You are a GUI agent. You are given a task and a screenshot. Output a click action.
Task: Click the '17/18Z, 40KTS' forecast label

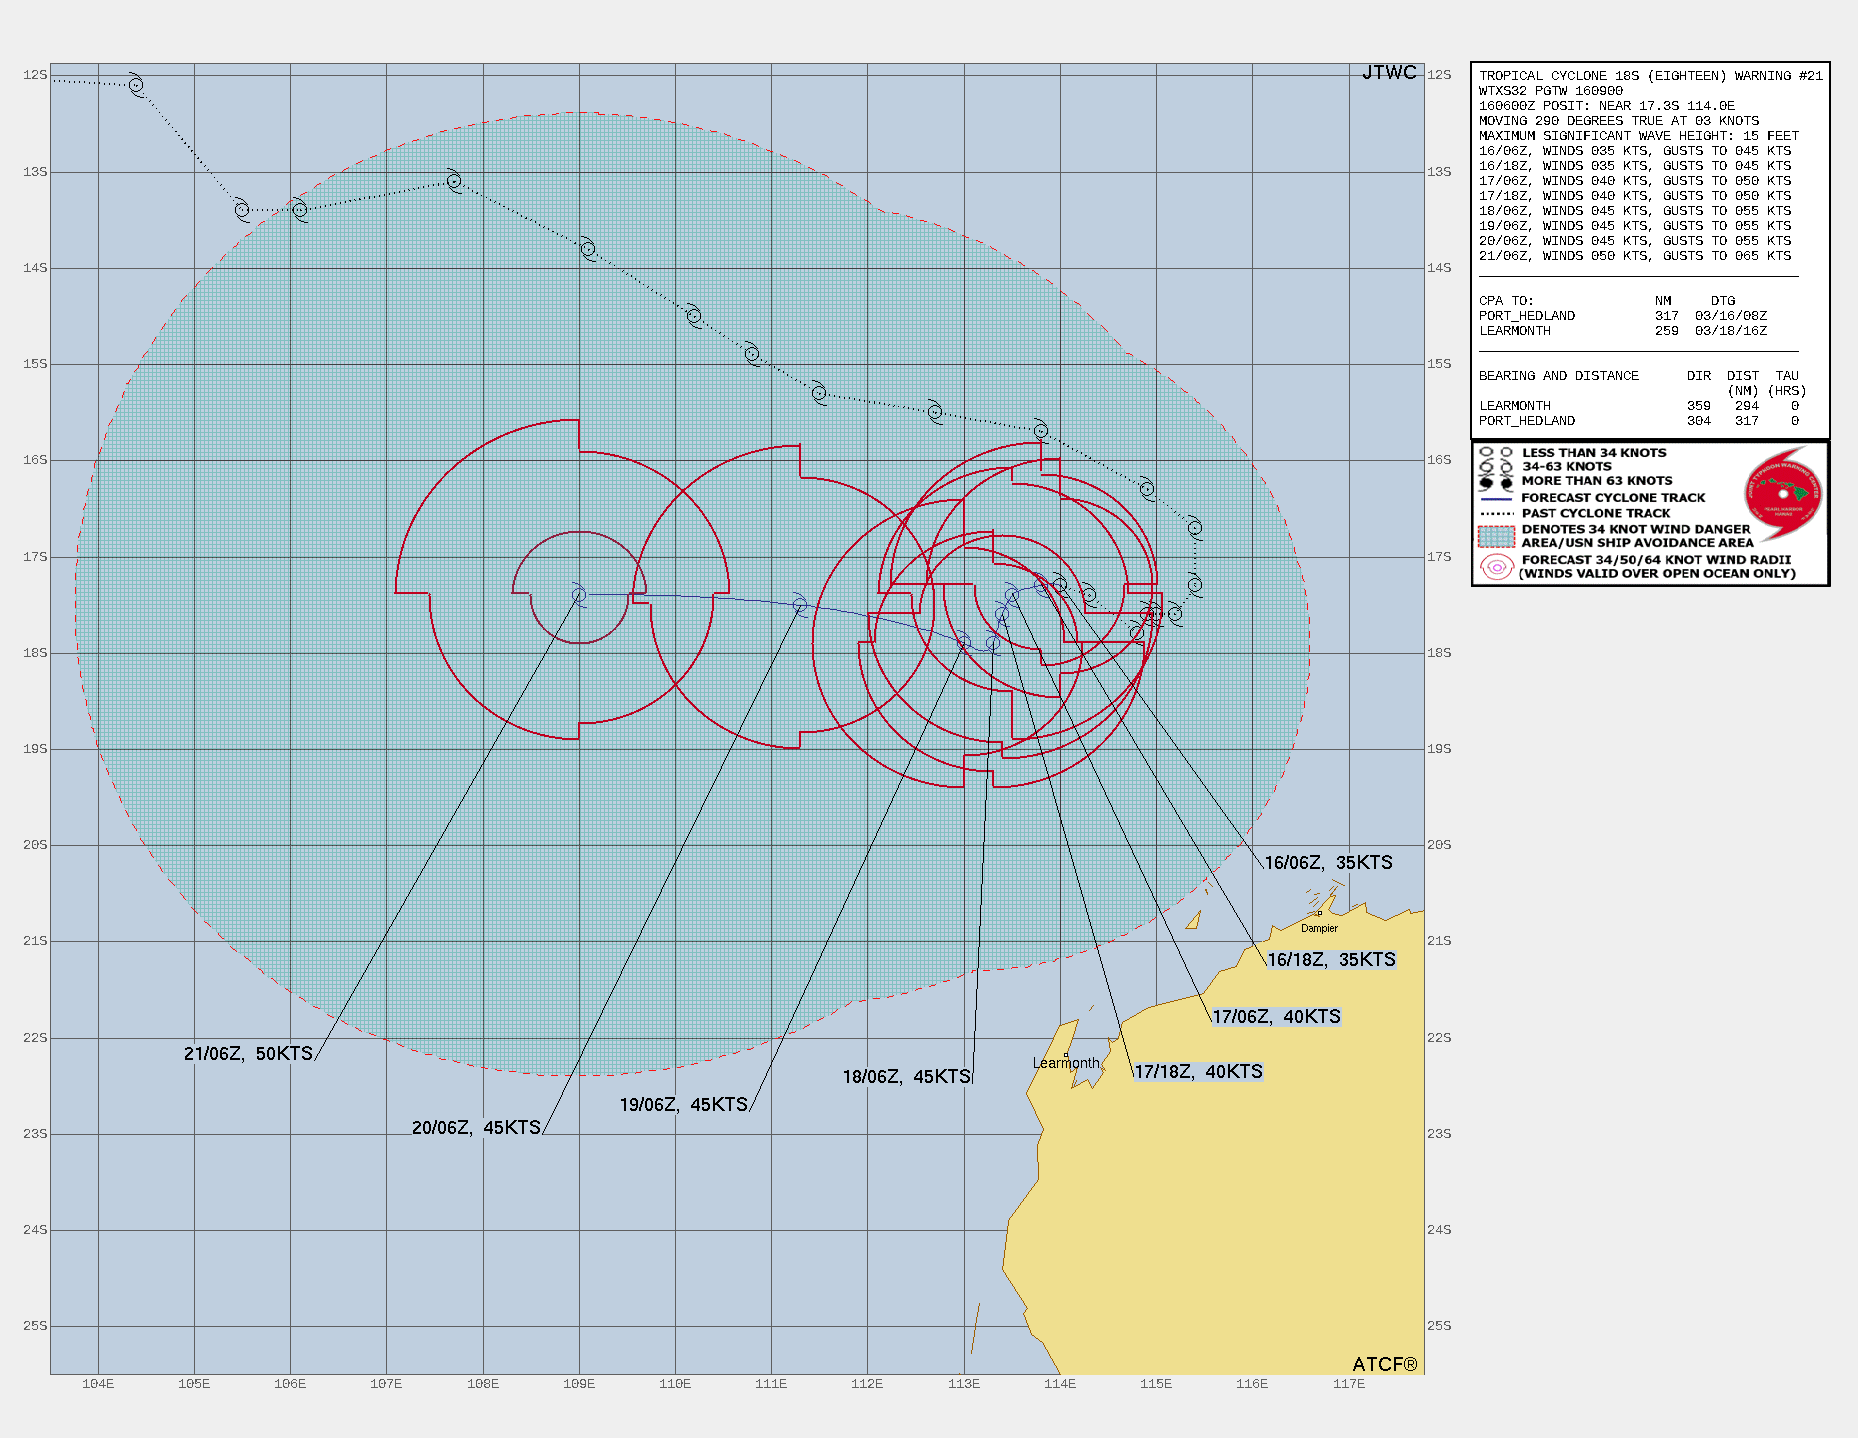pyautogui.click(x=1198, y=1071)
